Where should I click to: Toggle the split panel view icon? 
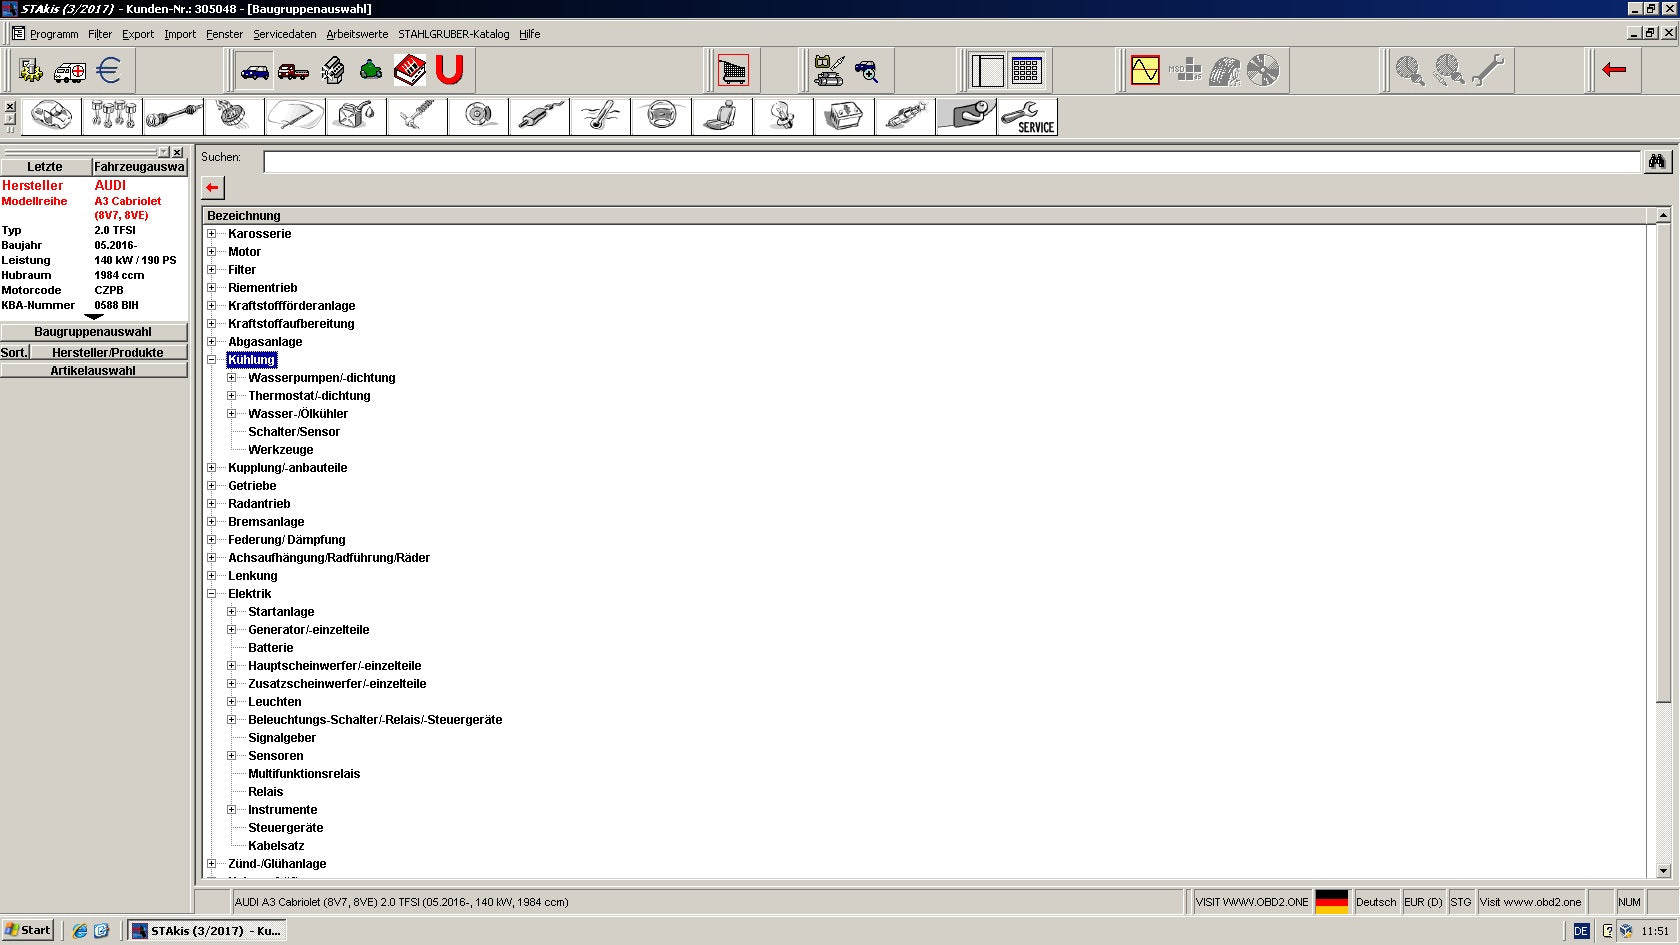click(987, 71)
